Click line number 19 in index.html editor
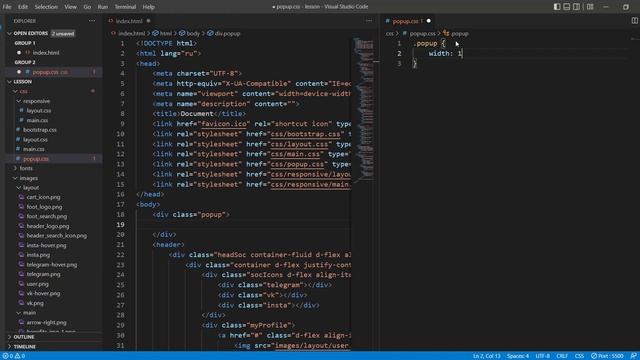This screenshot has width=640, height=360. 120,224
